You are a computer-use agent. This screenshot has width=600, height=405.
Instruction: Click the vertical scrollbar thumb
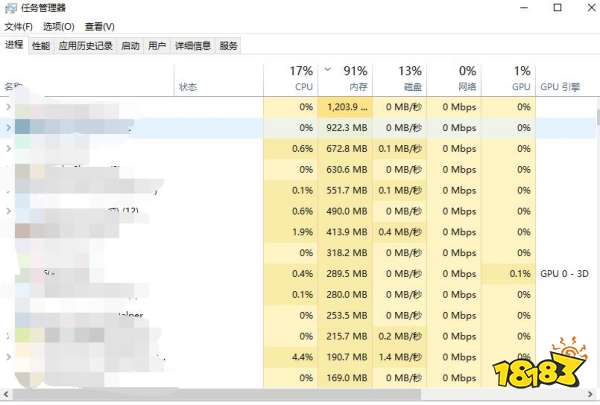click(598, 117)
